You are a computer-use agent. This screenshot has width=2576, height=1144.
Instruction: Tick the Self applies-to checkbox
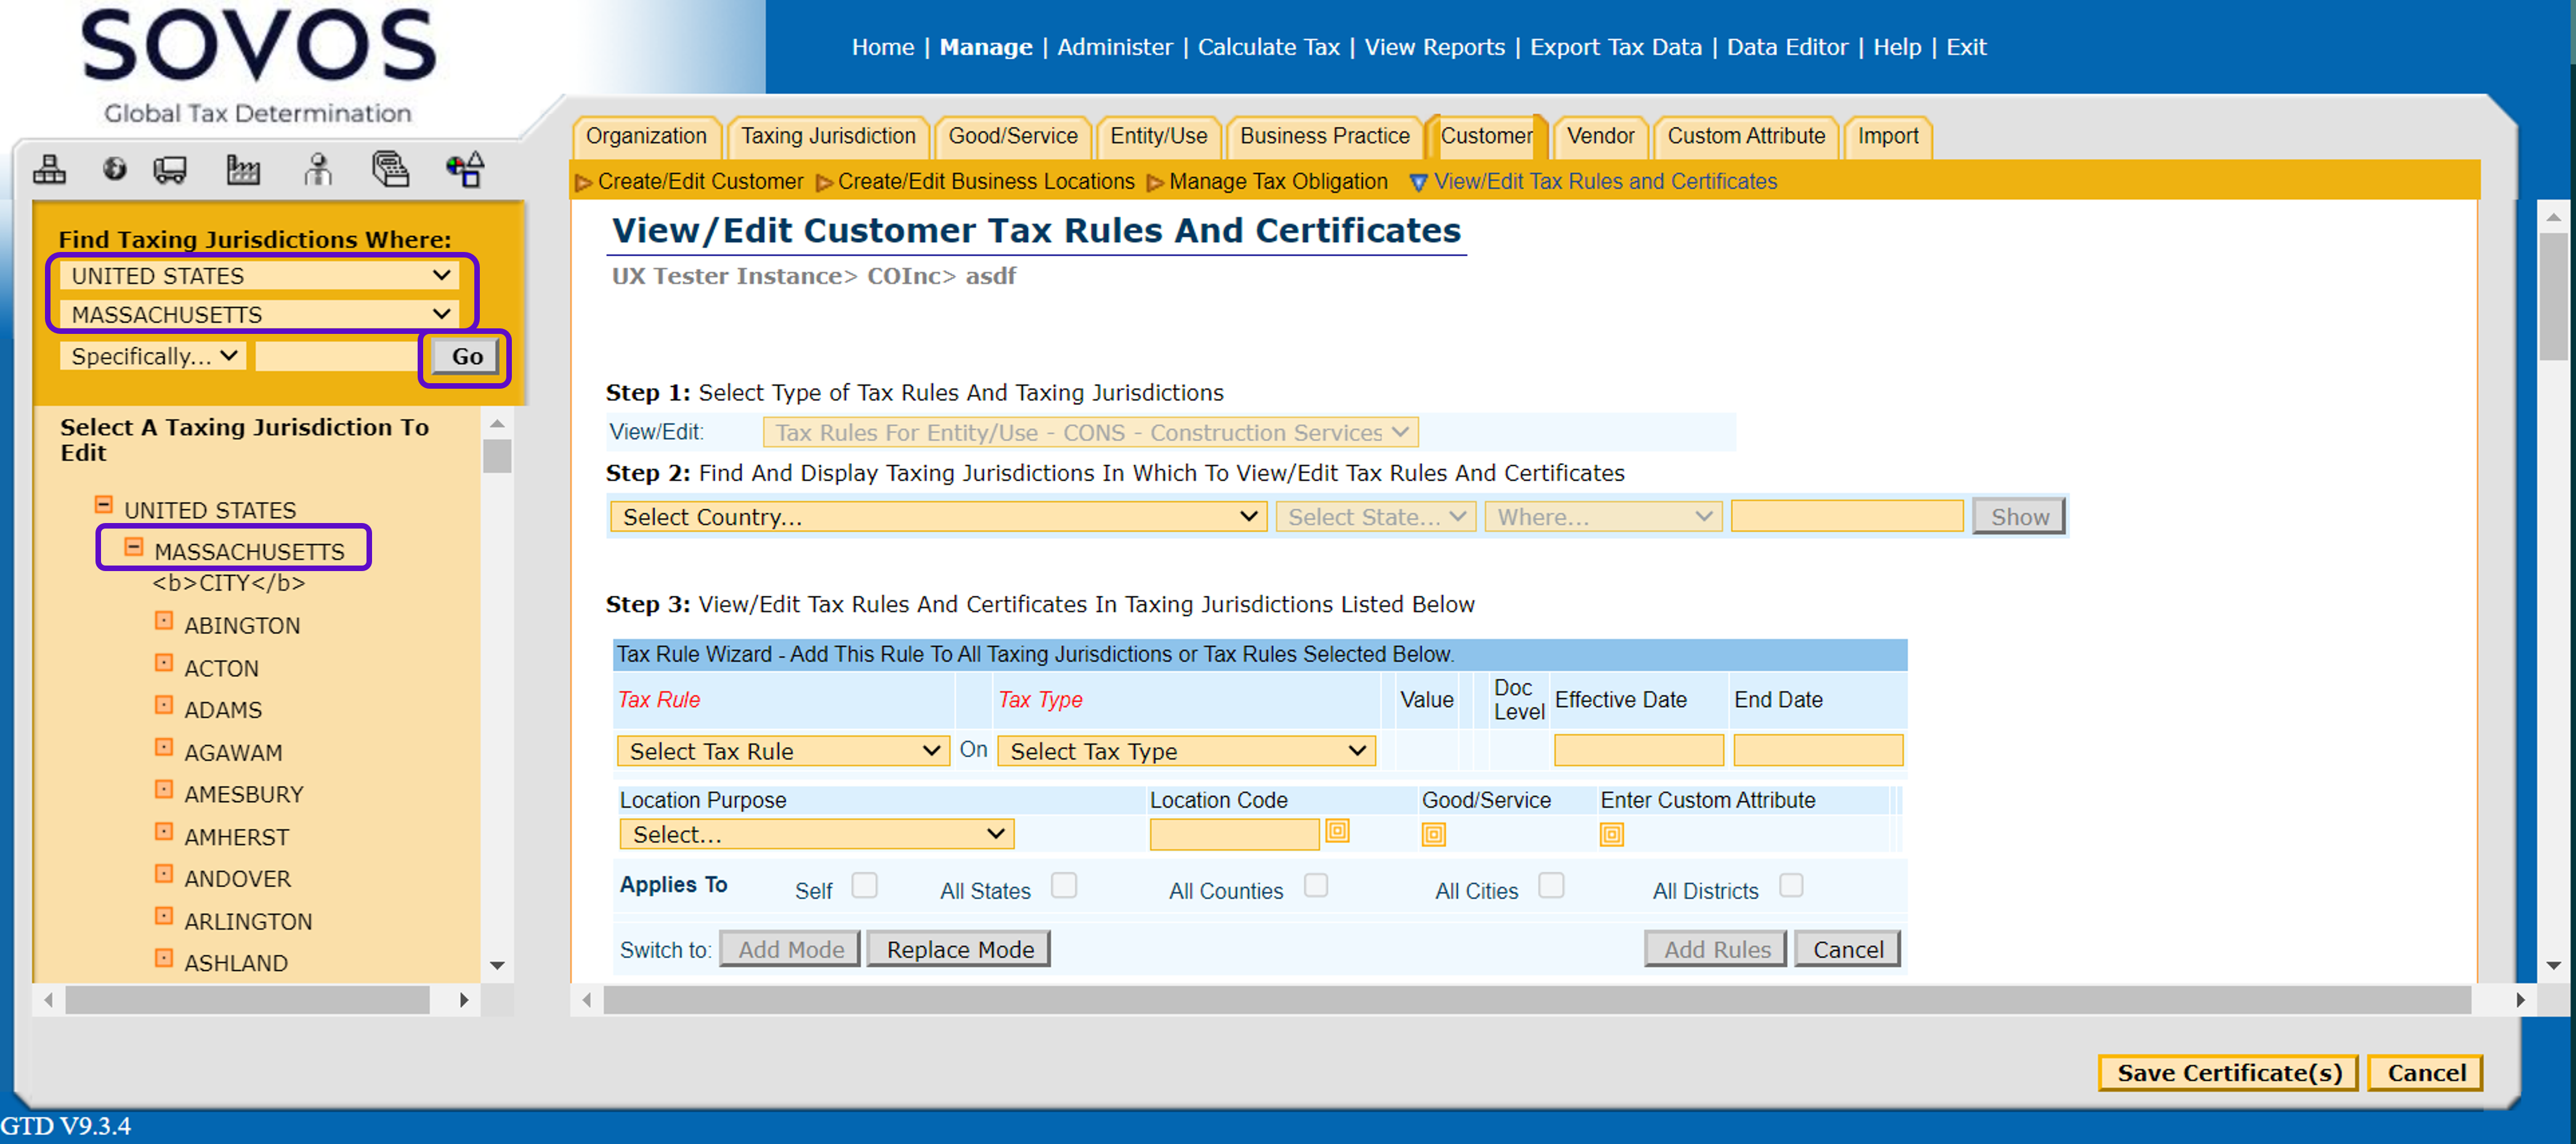pos(864,886)
